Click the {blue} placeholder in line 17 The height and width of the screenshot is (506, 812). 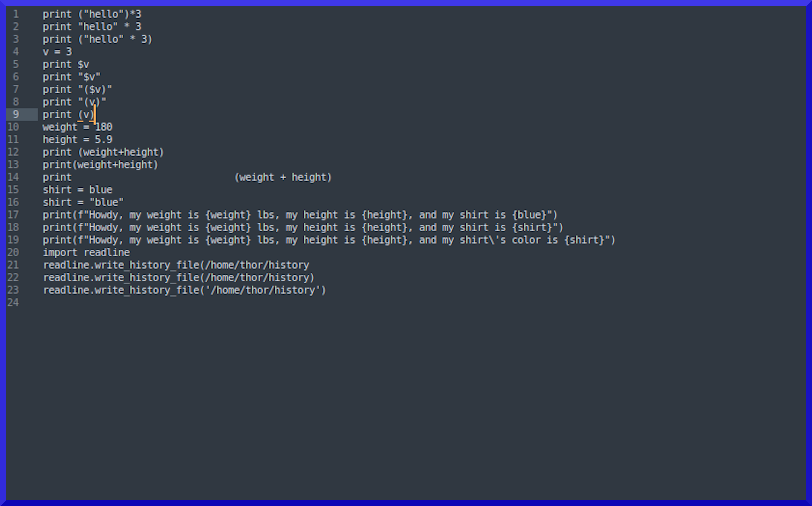click(x=530, y=214)
